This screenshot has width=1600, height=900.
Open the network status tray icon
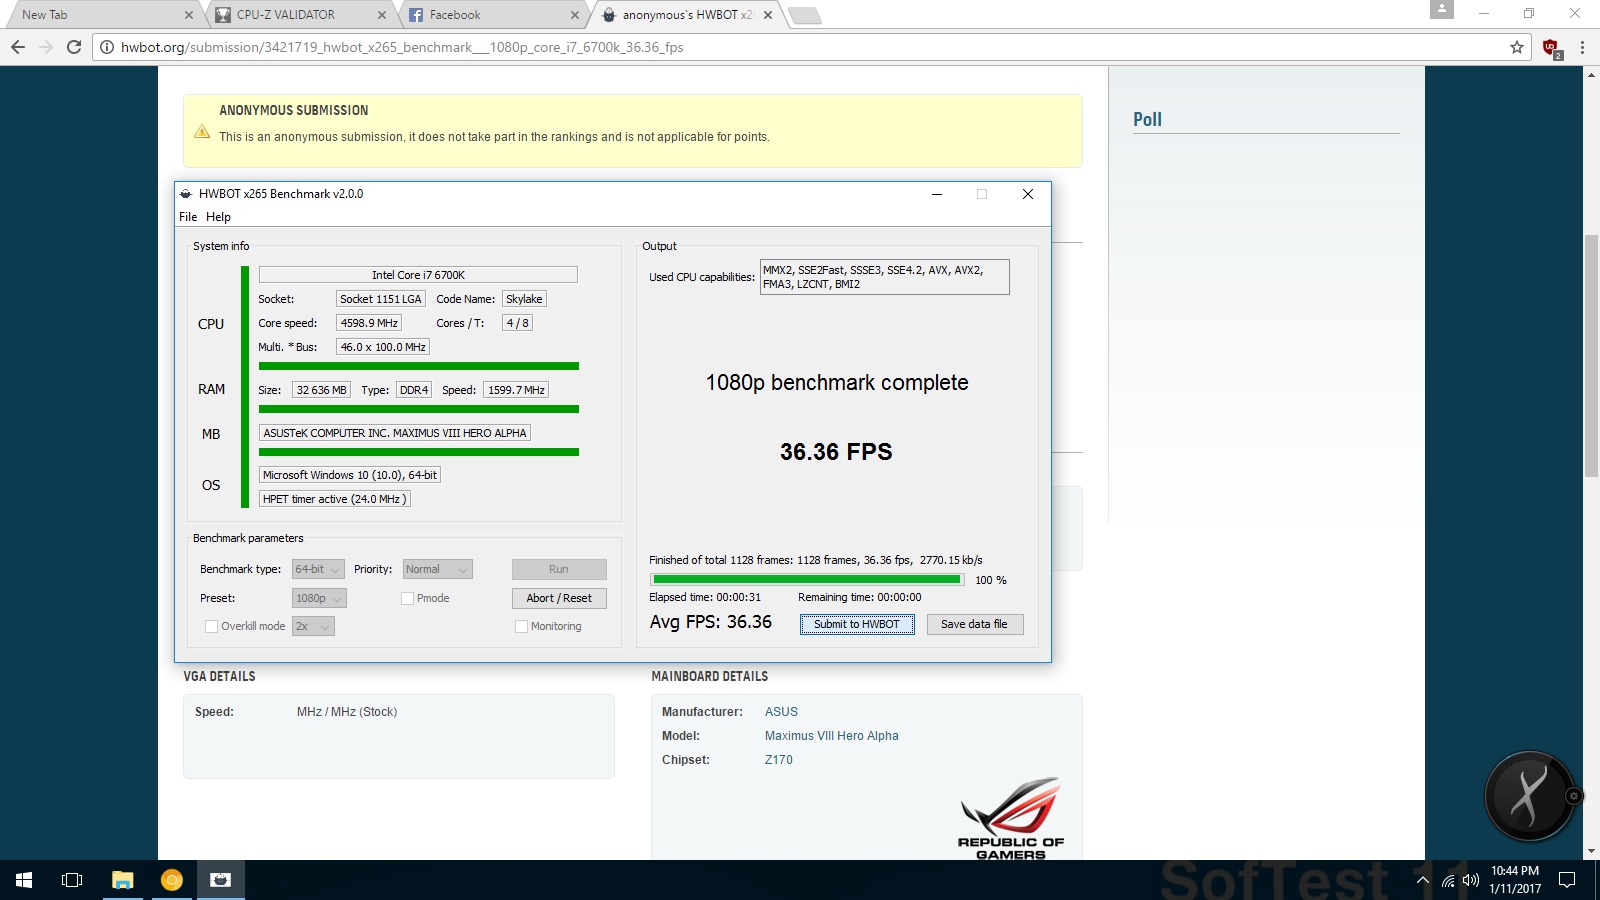coord(1448,881)
